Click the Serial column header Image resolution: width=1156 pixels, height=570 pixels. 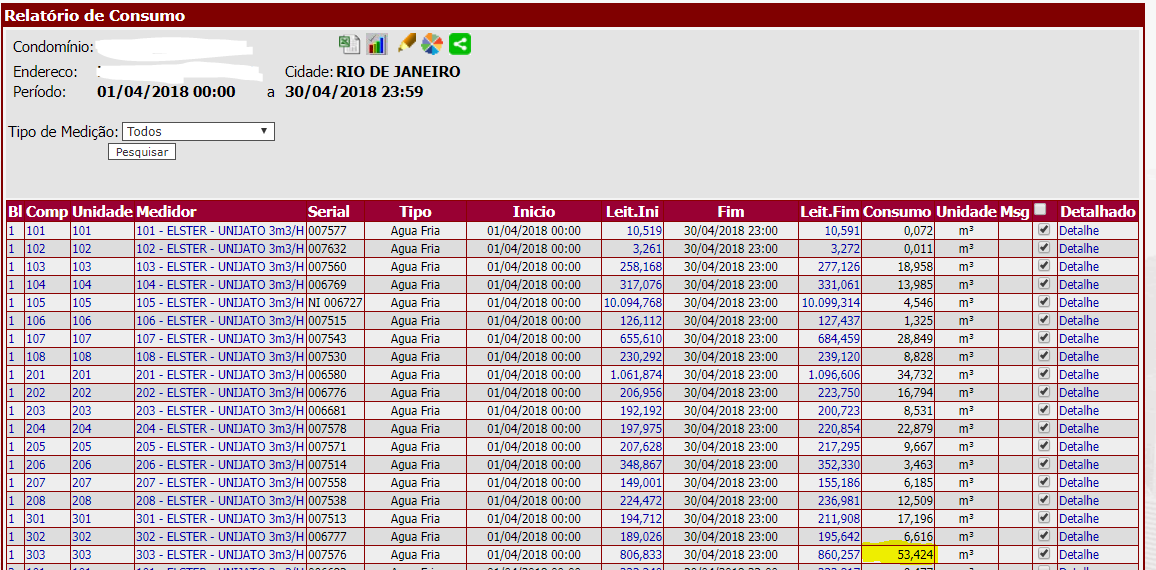[x=329, y=212]
